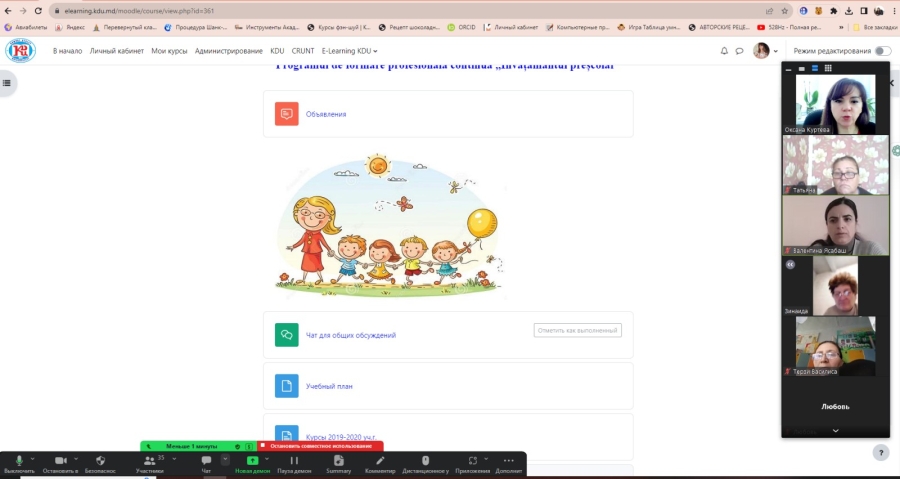Screen dimensions: 900x479
Task: Switch Zoom video panel to grid view
Action: pos(828,68)
